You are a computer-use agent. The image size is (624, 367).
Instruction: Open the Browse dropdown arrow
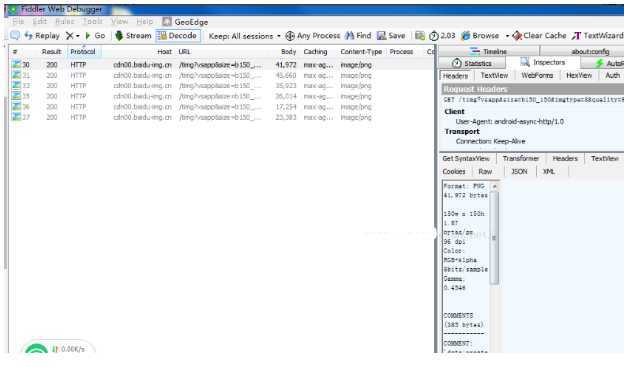(x=507, y=36)
